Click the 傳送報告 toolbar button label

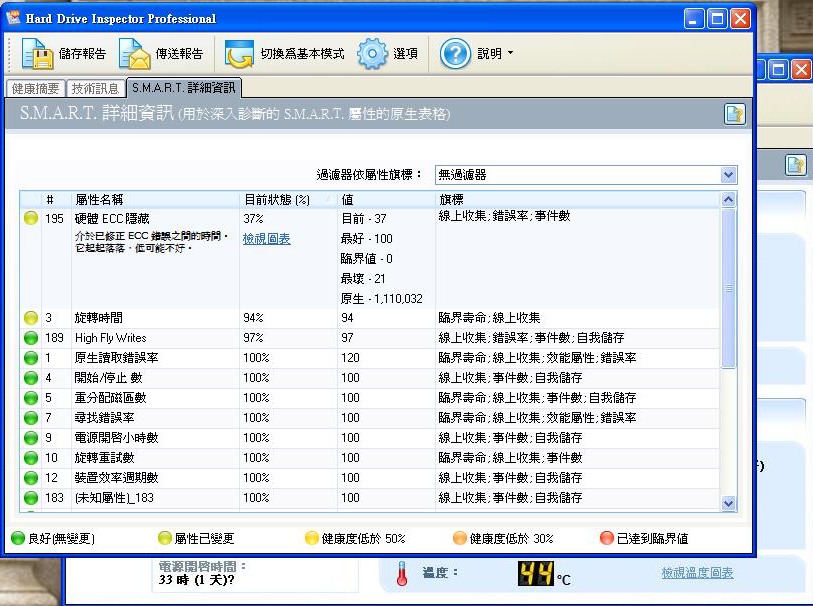179,53
